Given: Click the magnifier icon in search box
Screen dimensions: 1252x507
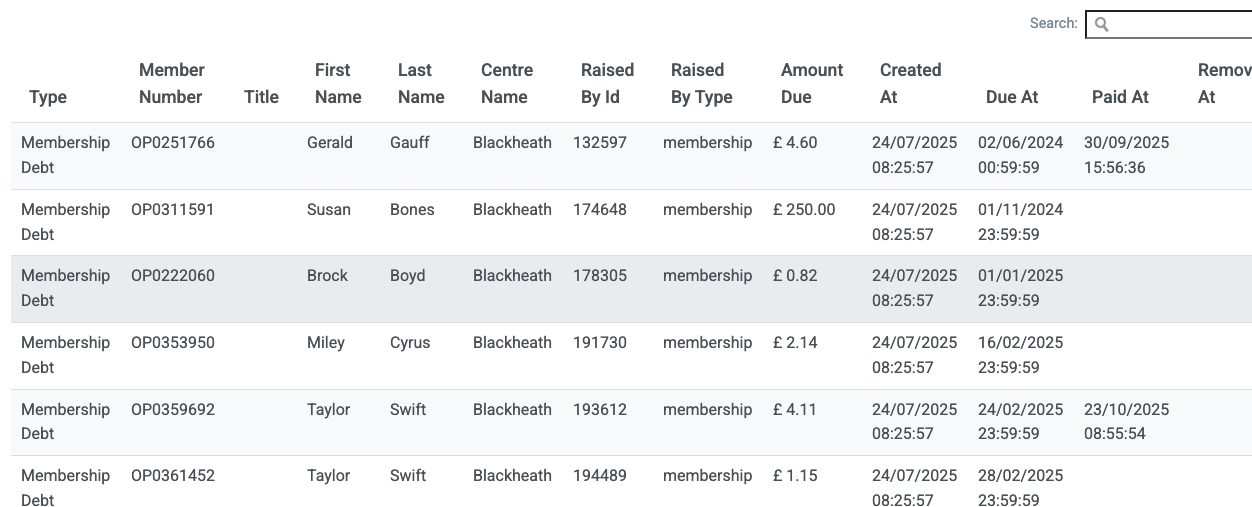Looking at the screenshot, I should click(1101, 24).
